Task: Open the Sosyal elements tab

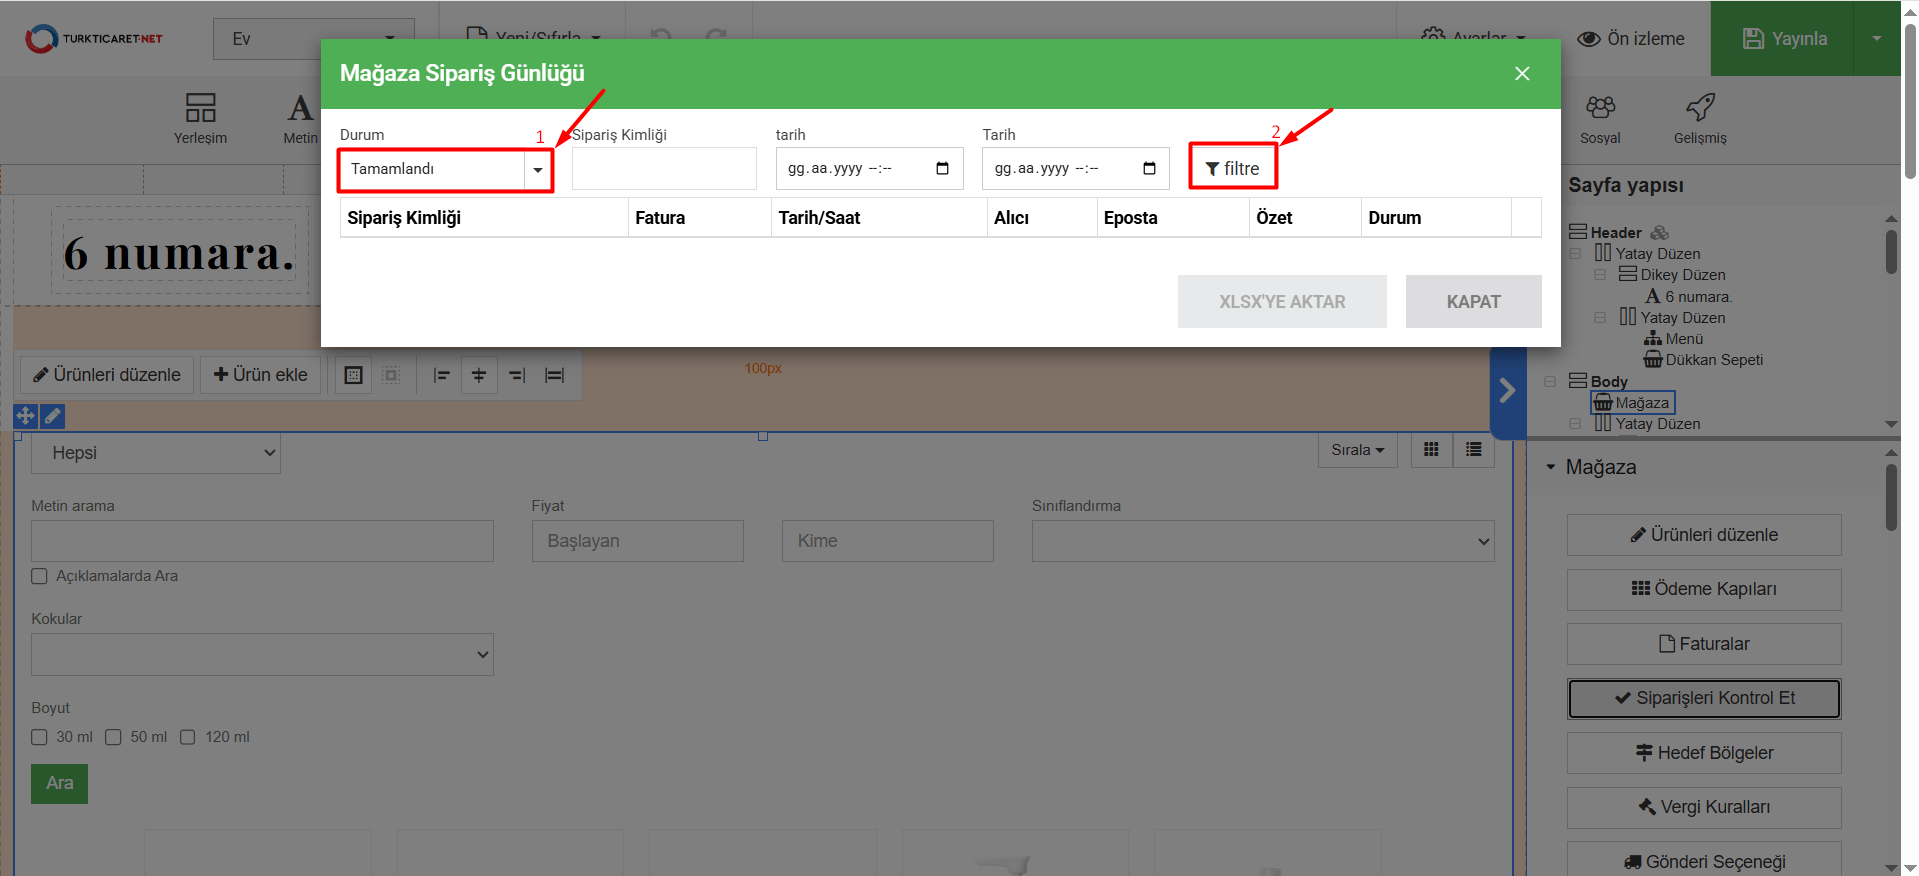Action: [x=1600, y=118]
